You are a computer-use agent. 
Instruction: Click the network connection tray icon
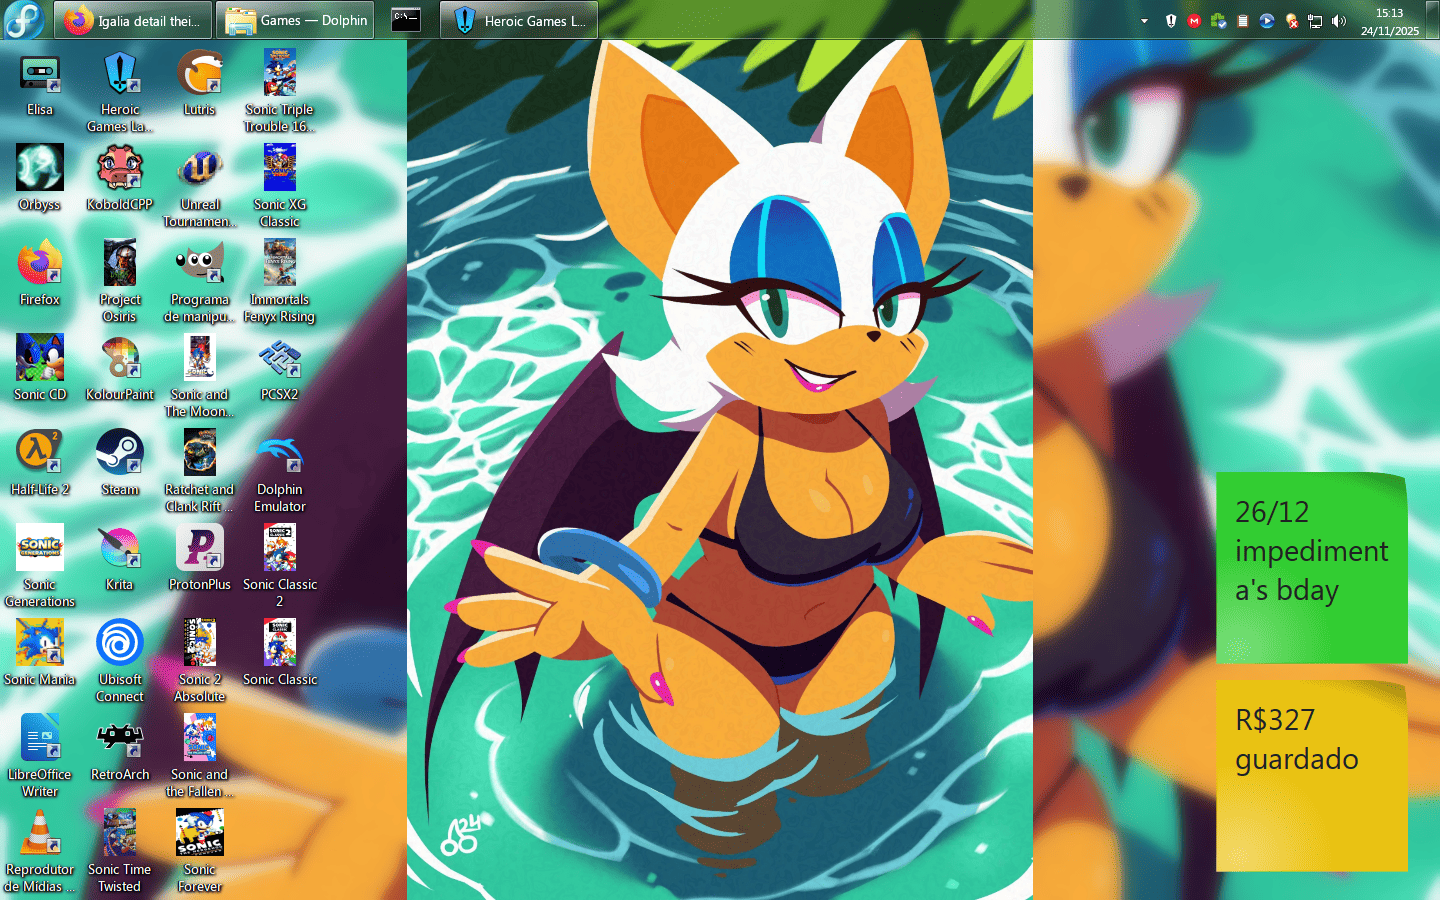1315,21
